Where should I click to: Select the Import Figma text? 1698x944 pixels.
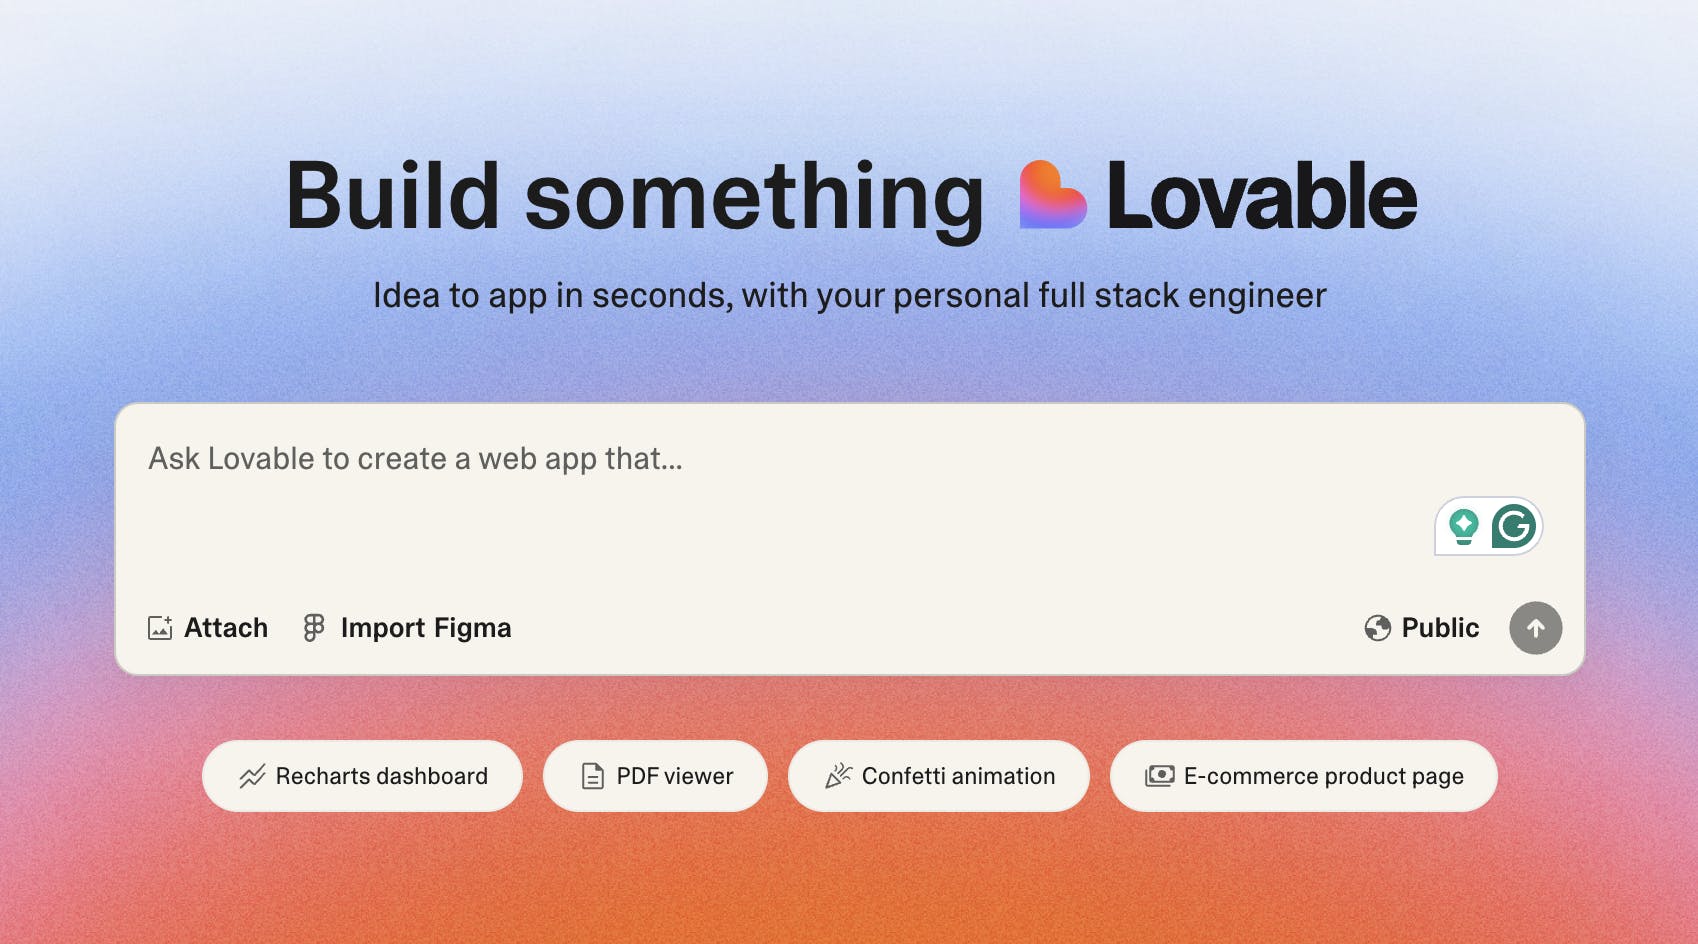pos(426,628)
